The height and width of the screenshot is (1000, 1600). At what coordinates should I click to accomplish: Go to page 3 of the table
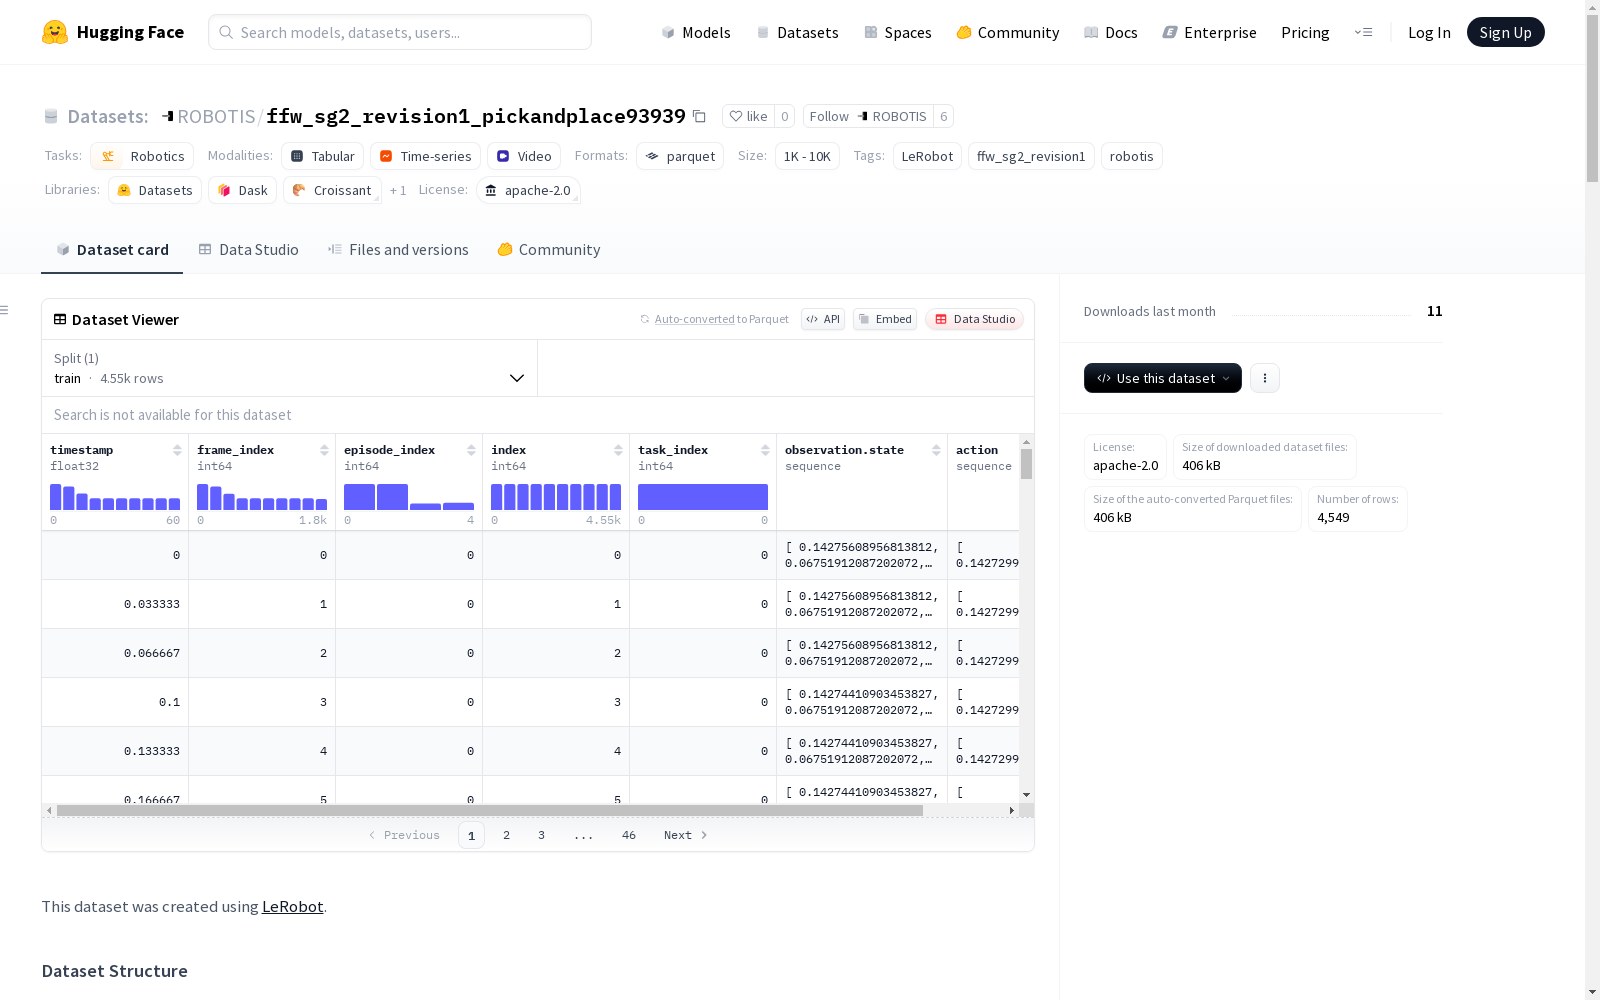541,835
